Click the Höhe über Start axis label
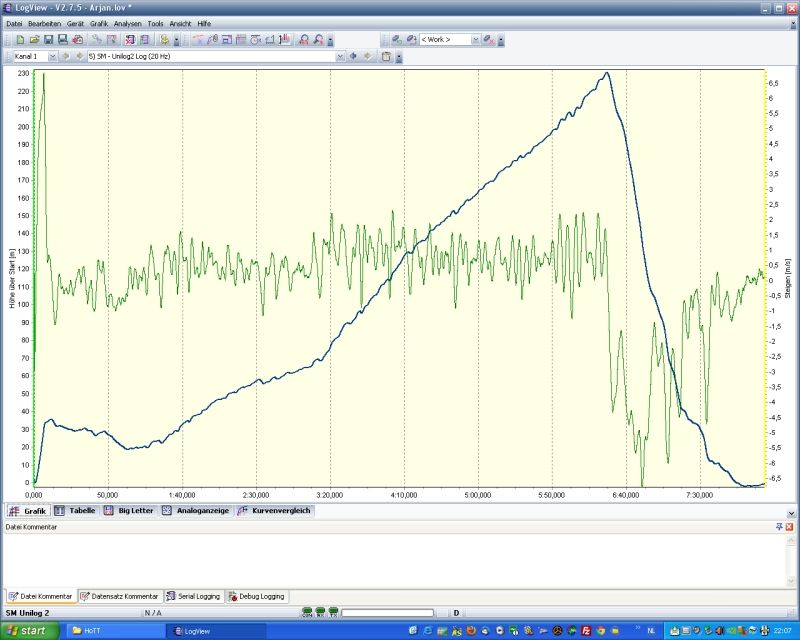This screenshot has height=640, width=800. point(11,278)
